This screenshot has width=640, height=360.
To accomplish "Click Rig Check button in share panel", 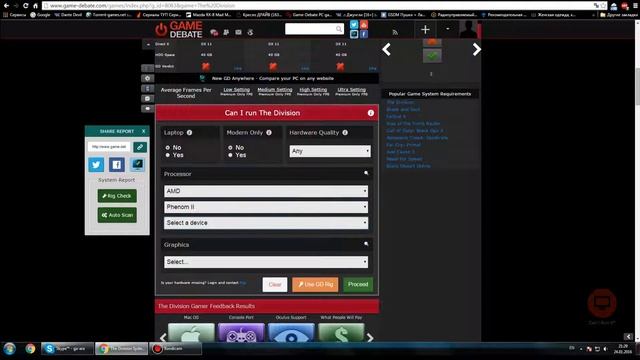I will coord(117,196).
